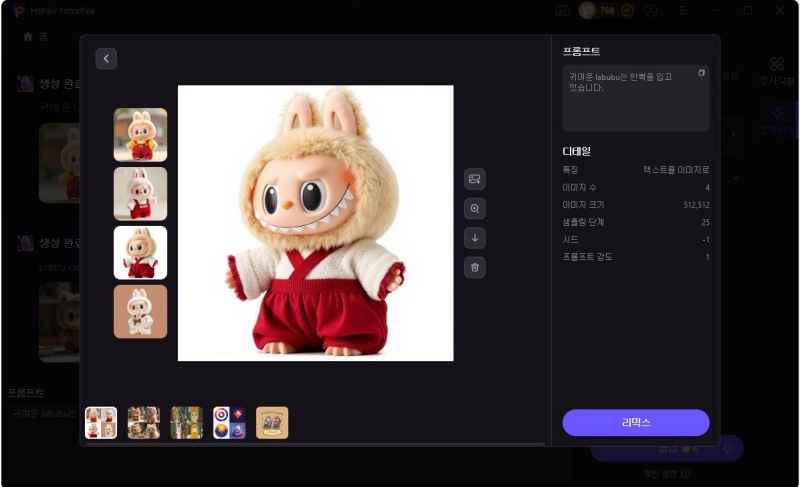Screen dimensions: 800x487
Task: Click the 시드 label
Action: 570,240
